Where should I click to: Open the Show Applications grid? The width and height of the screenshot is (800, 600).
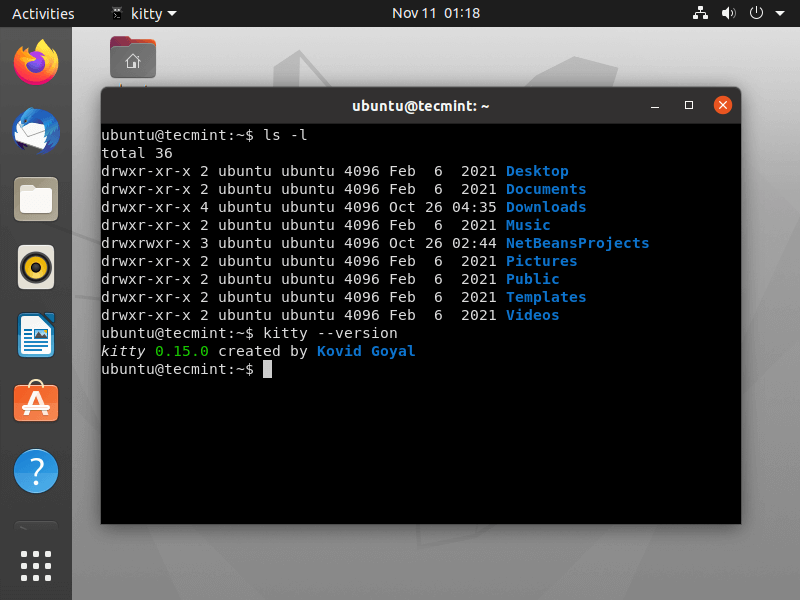[35, 565]
